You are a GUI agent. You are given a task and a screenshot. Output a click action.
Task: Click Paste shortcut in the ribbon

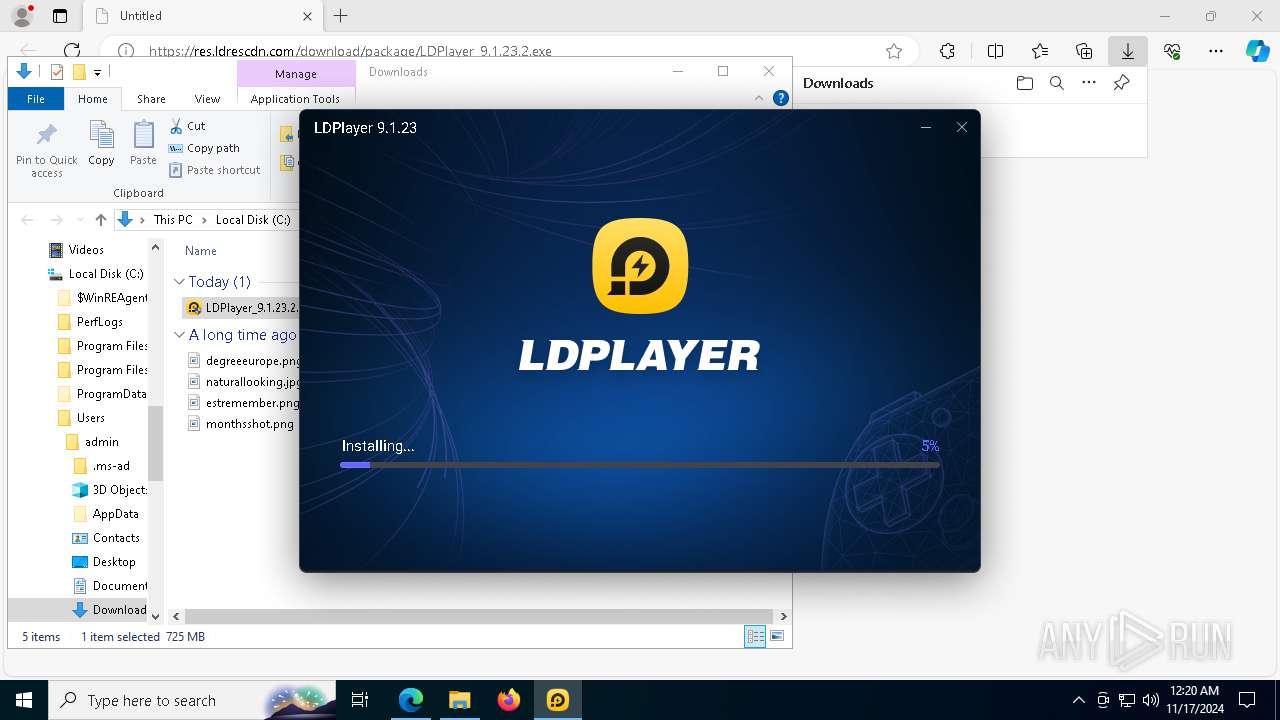215,170
